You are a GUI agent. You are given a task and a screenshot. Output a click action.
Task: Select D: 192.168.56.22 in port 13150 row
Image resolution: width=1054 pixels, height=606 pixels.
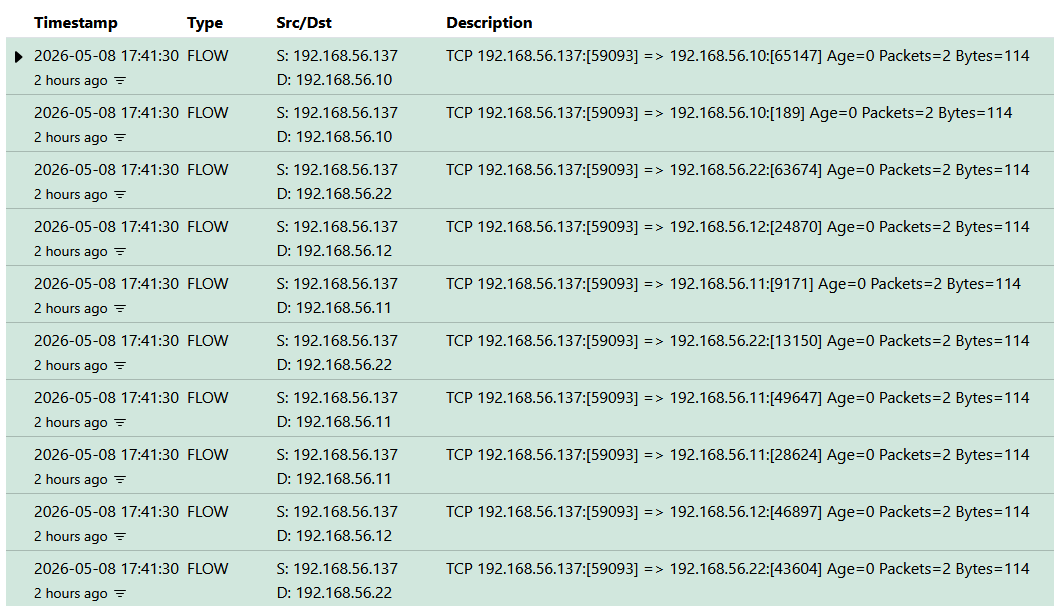point(334,365)
